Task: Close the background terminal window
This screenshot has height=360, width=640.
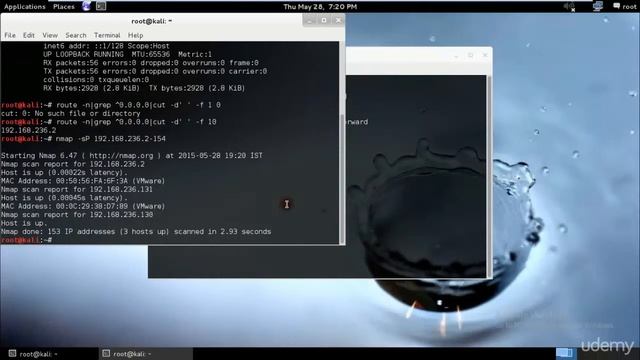Action: tap(485, 55)
